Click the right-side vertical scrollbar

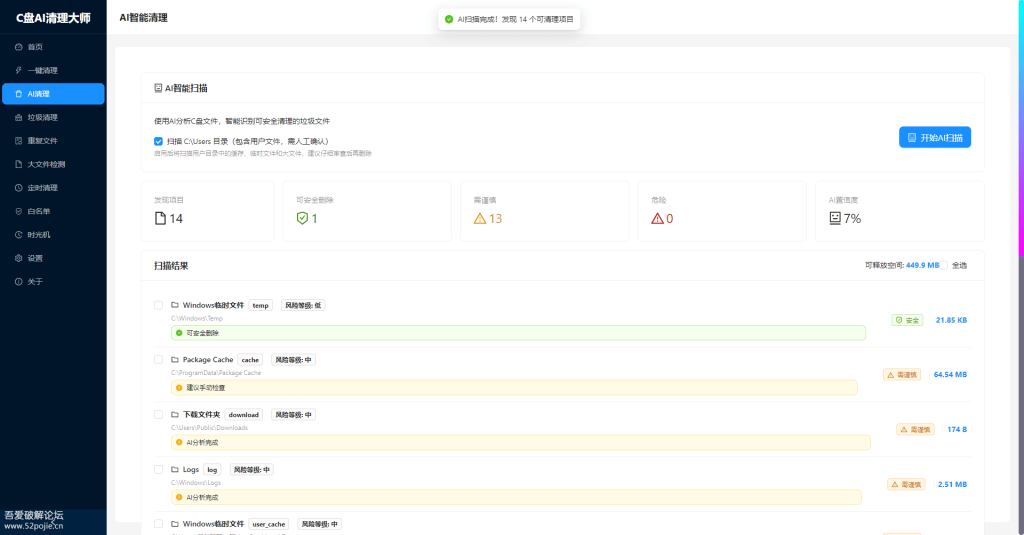(x=1020, y=150)
